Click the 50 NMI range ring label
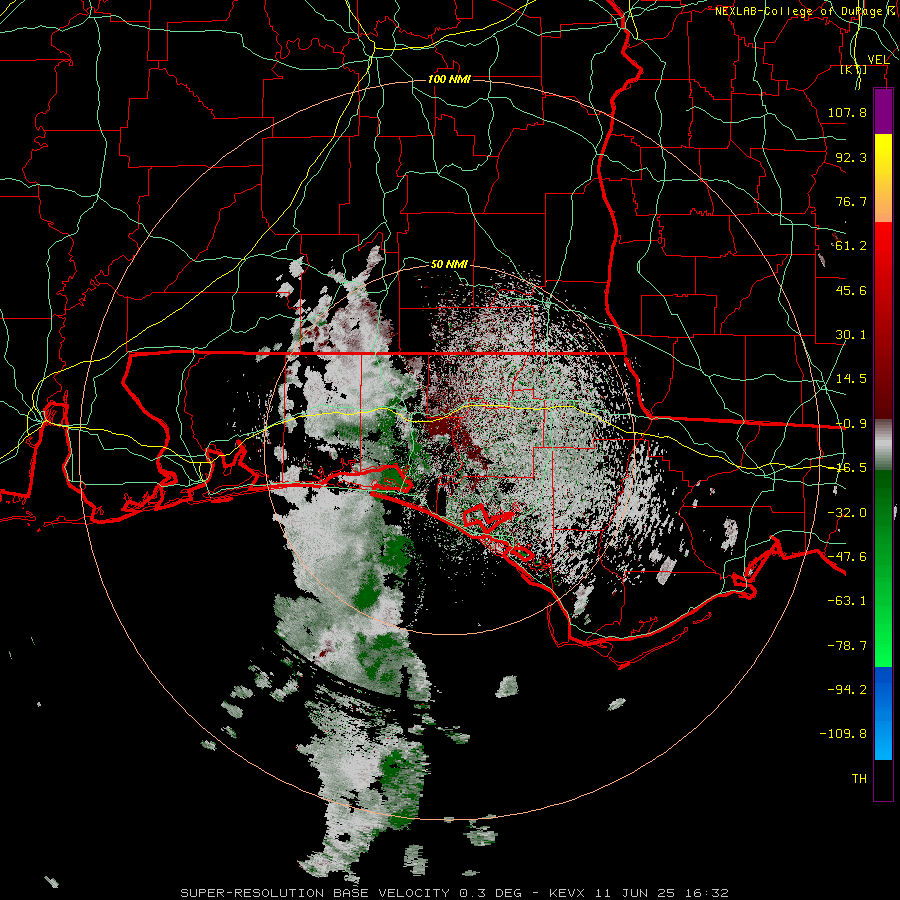 point(449,264)
